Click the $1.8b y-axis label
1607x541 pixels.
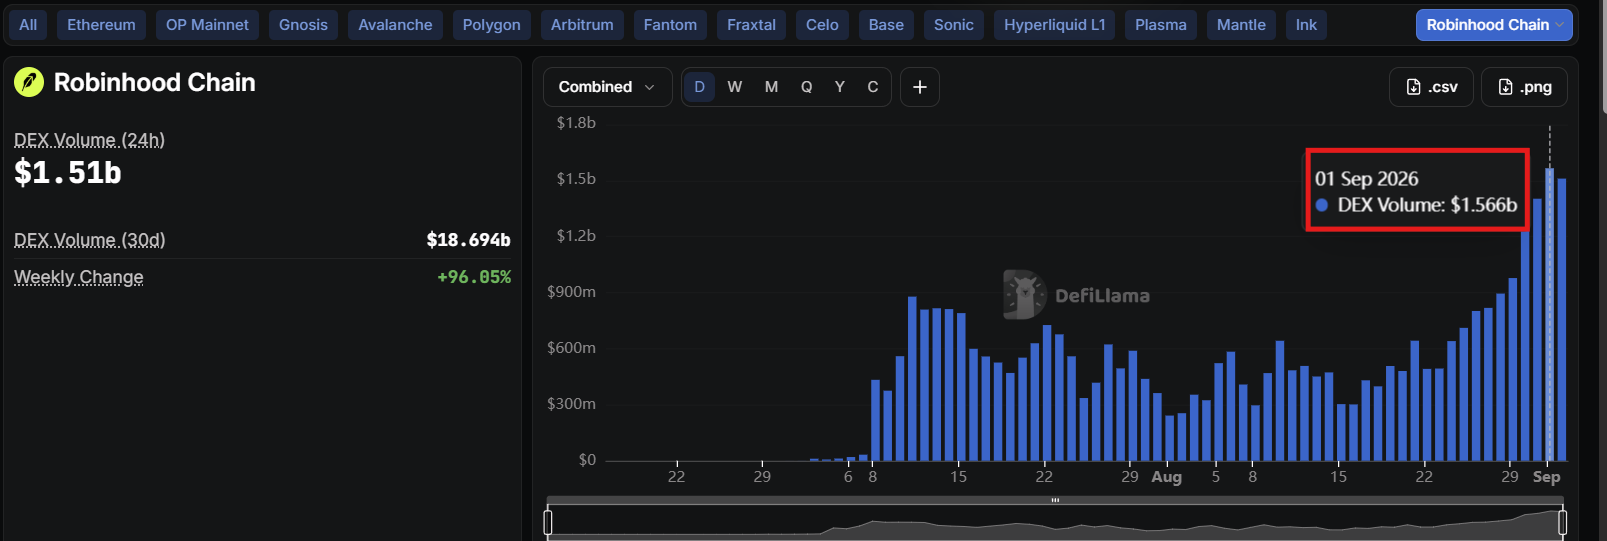click(x=576, y=123)
